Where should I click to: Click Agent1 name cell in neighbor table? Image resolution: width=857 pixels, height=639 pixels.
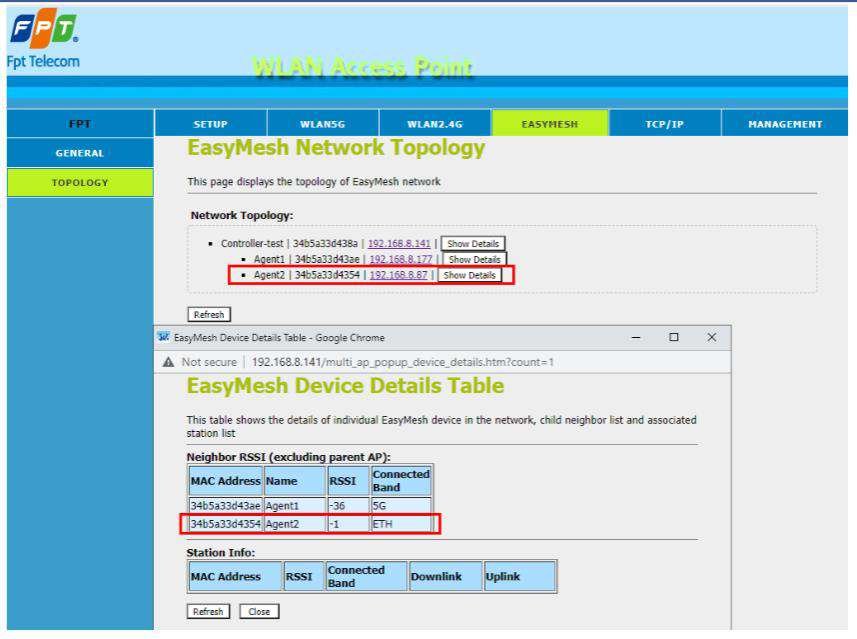coord(295,506)
